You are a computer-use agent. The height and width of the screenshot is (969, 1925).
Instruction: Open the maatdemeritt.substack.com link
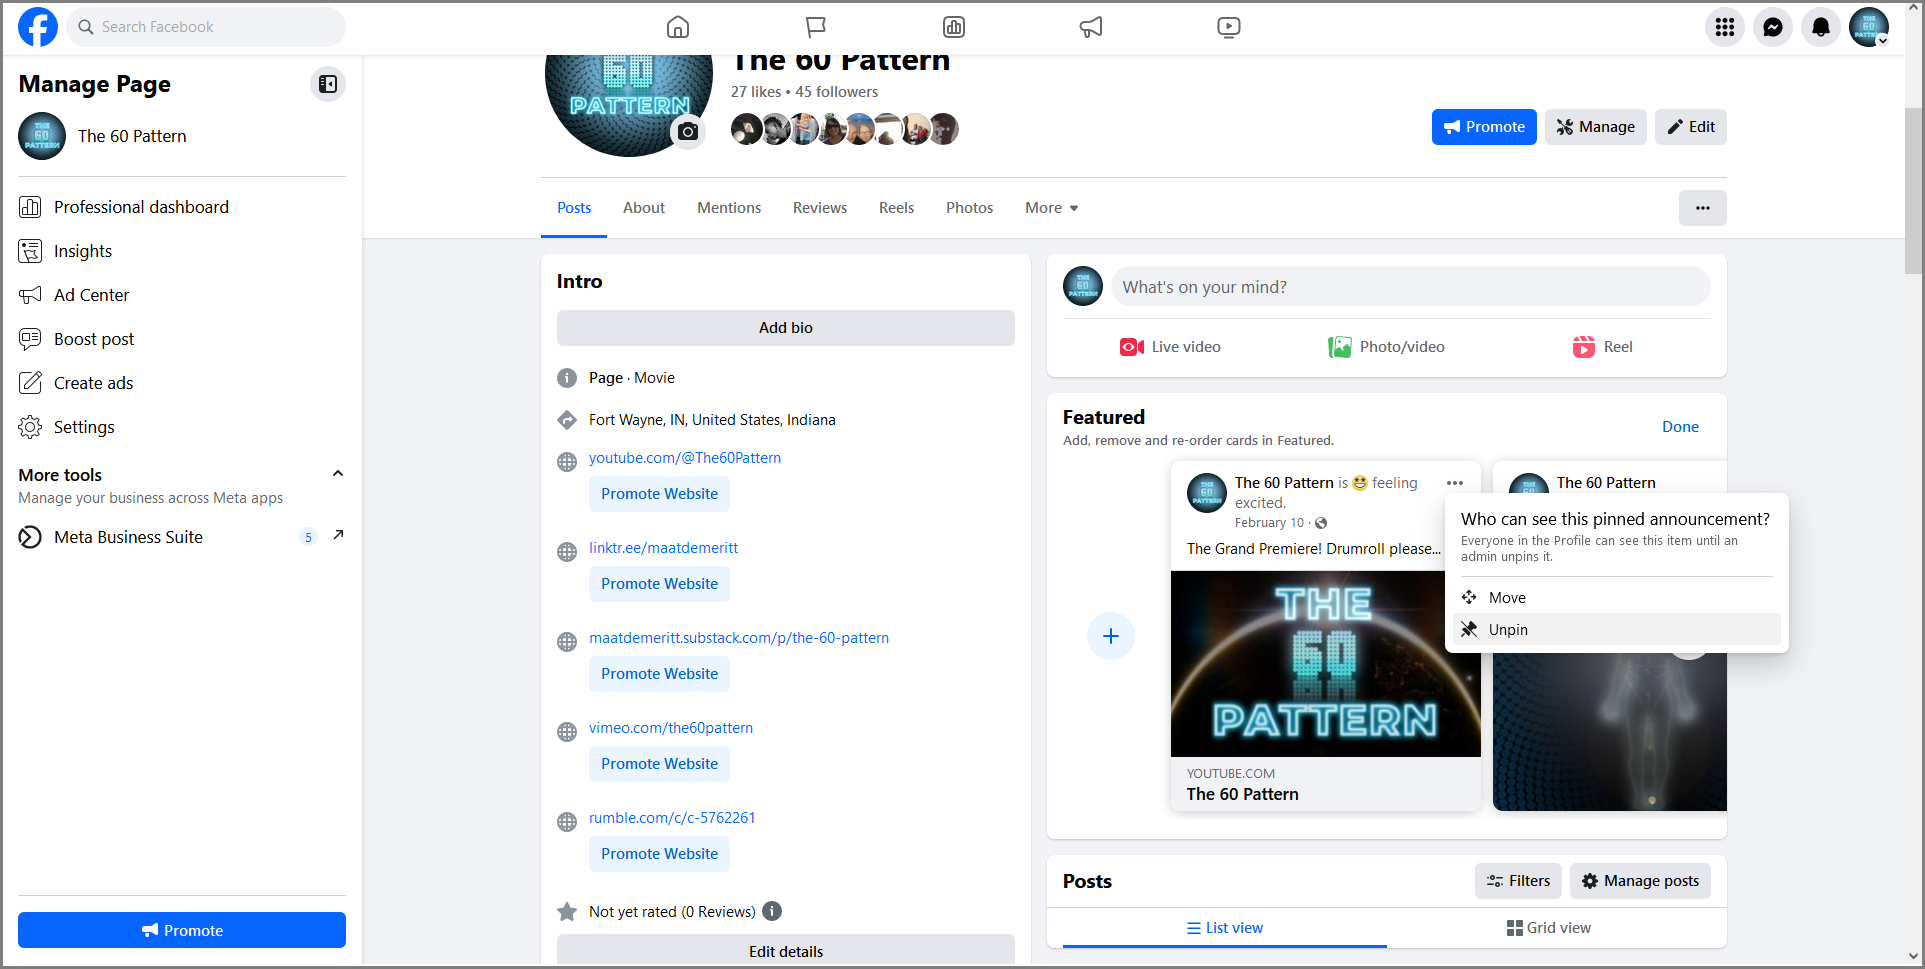[x=739, y=638]
